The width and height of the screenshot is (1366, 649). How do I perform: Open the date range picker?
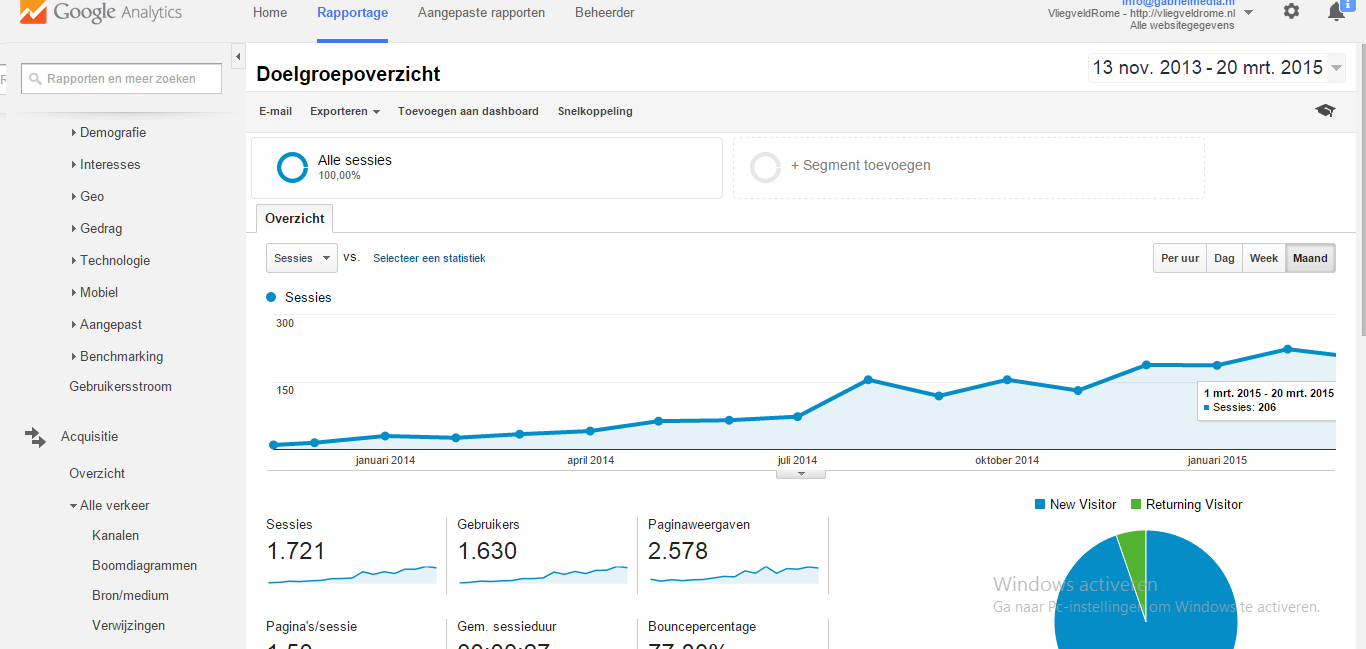click(x=1216, y=68)
